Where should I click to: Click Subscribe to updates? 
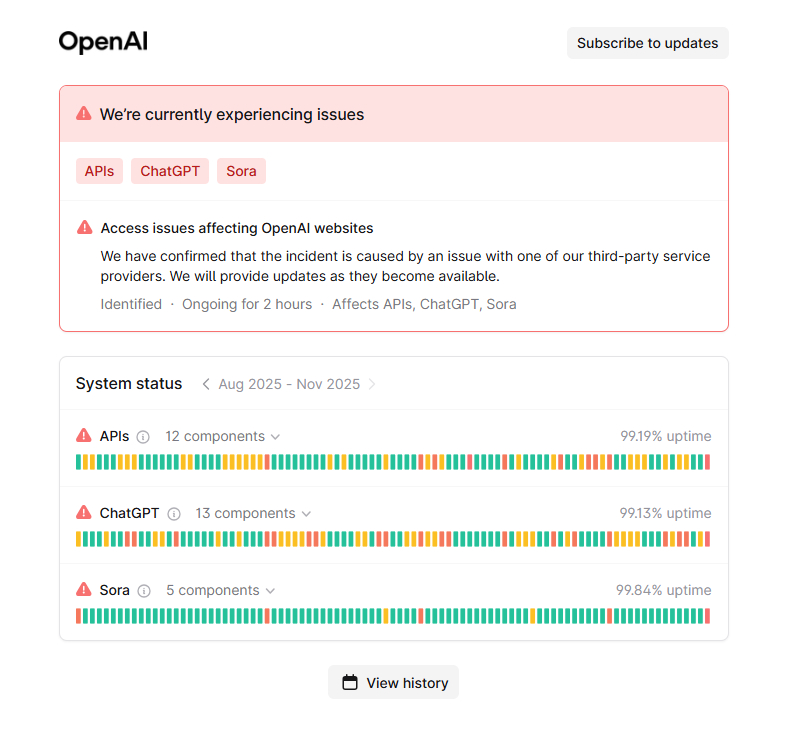(647, 43)
